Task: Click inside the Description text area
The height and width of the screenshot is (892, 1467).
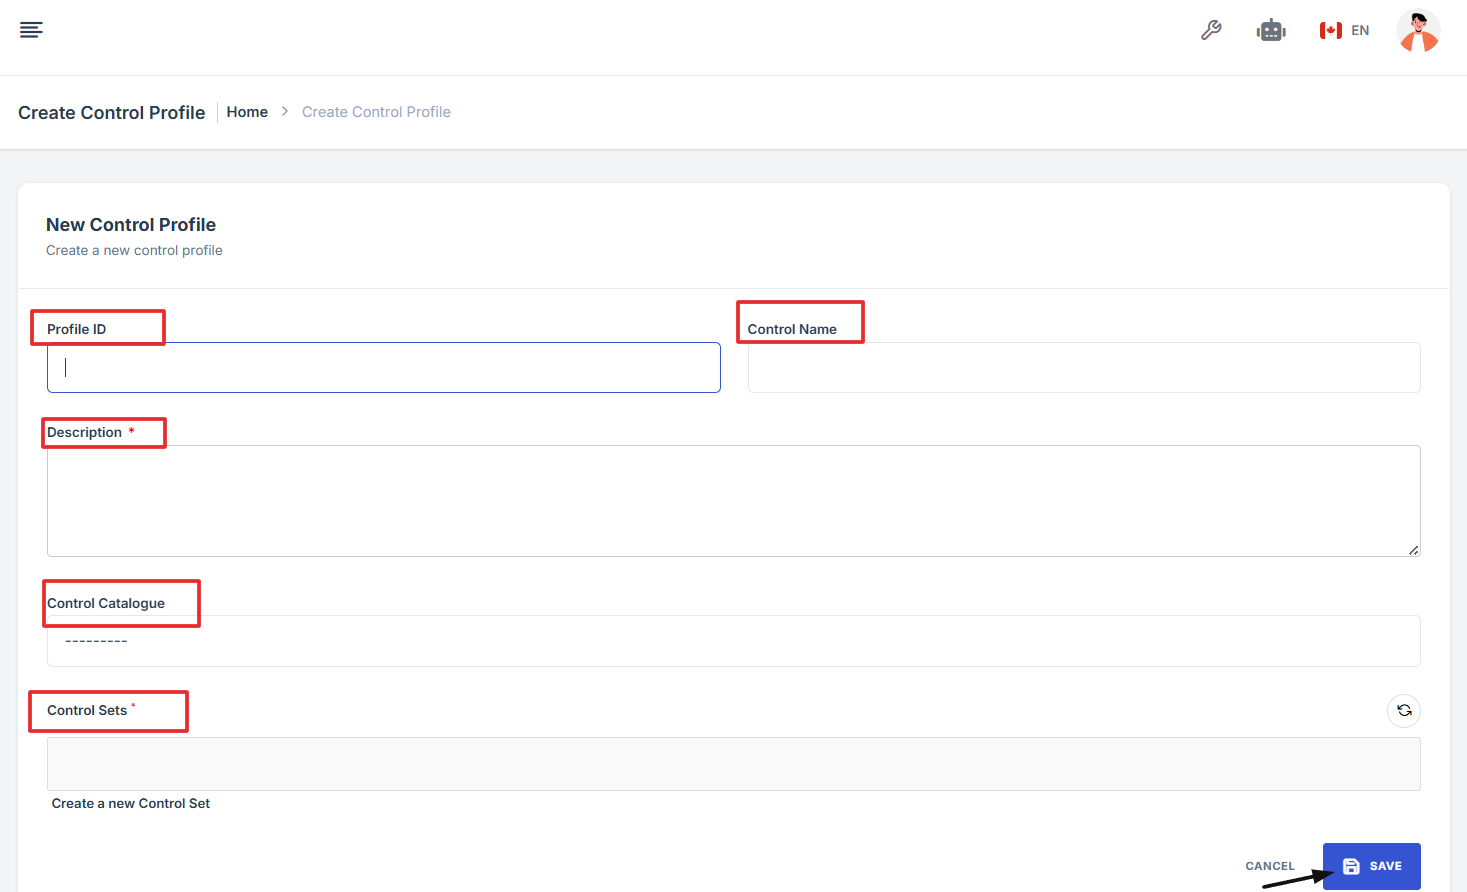Action: point(733,500)
